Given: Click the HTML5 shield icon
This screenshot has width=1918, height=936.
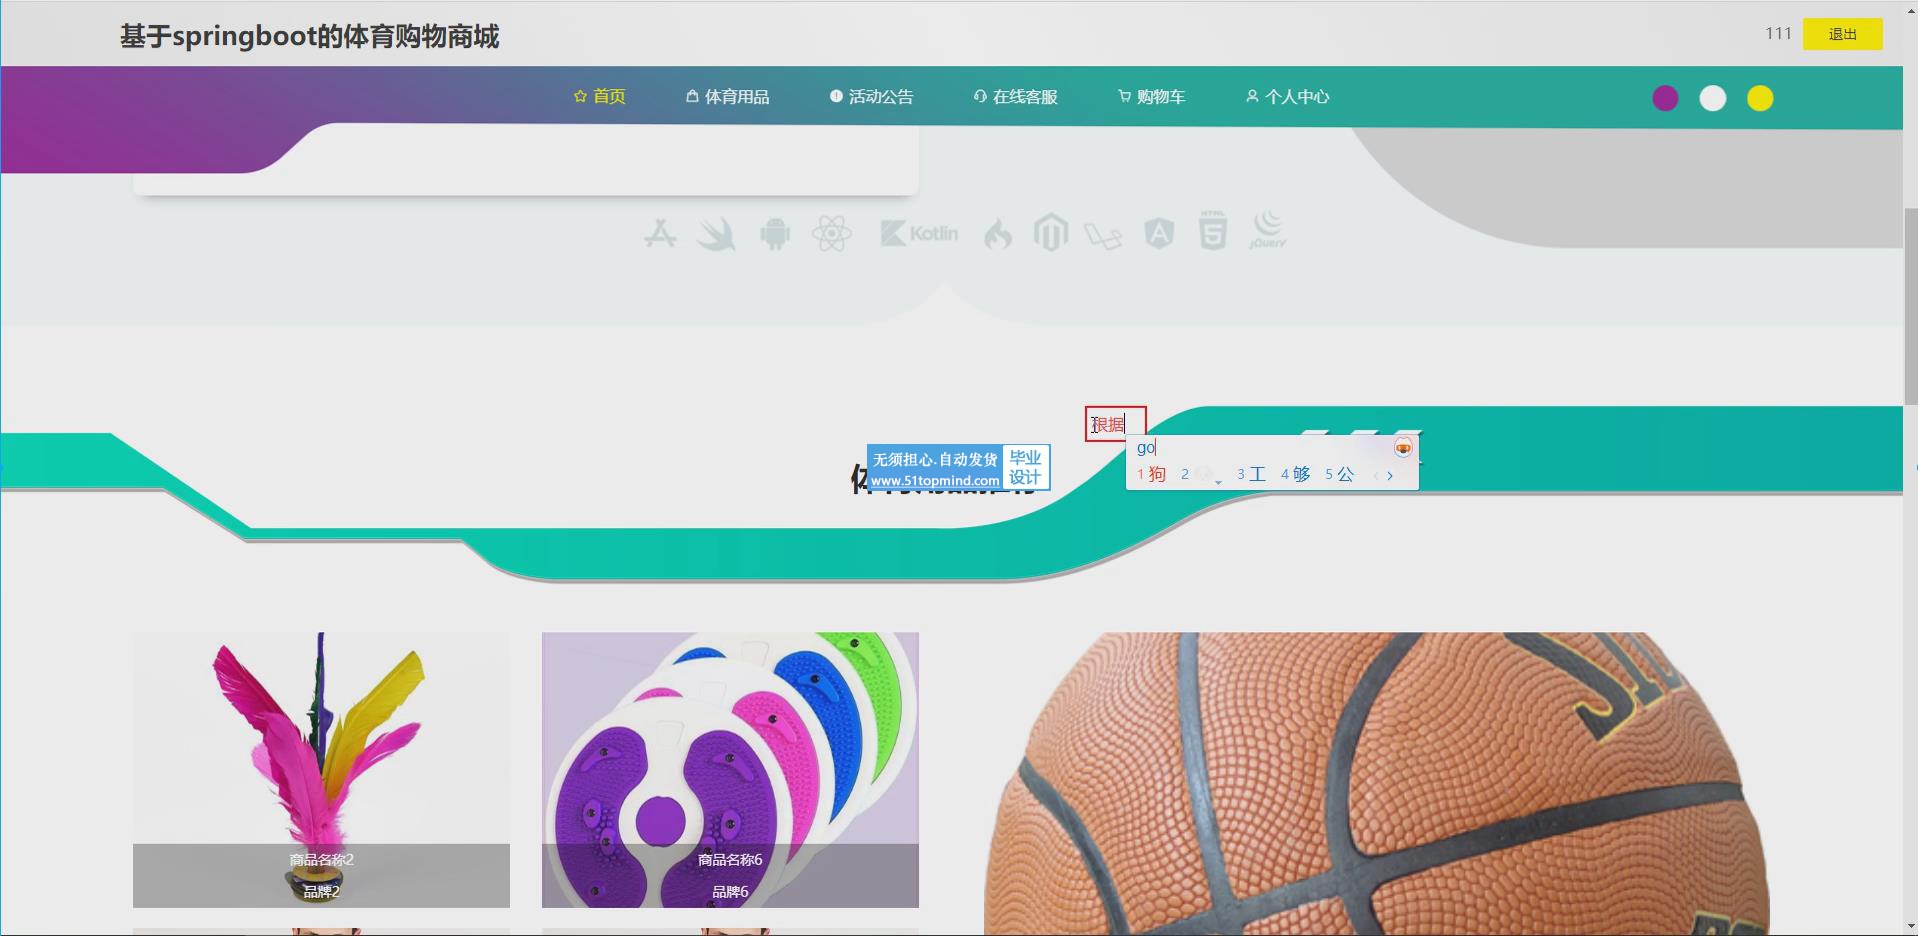Looking at the screenshot, I should [x=1212, y=232].
